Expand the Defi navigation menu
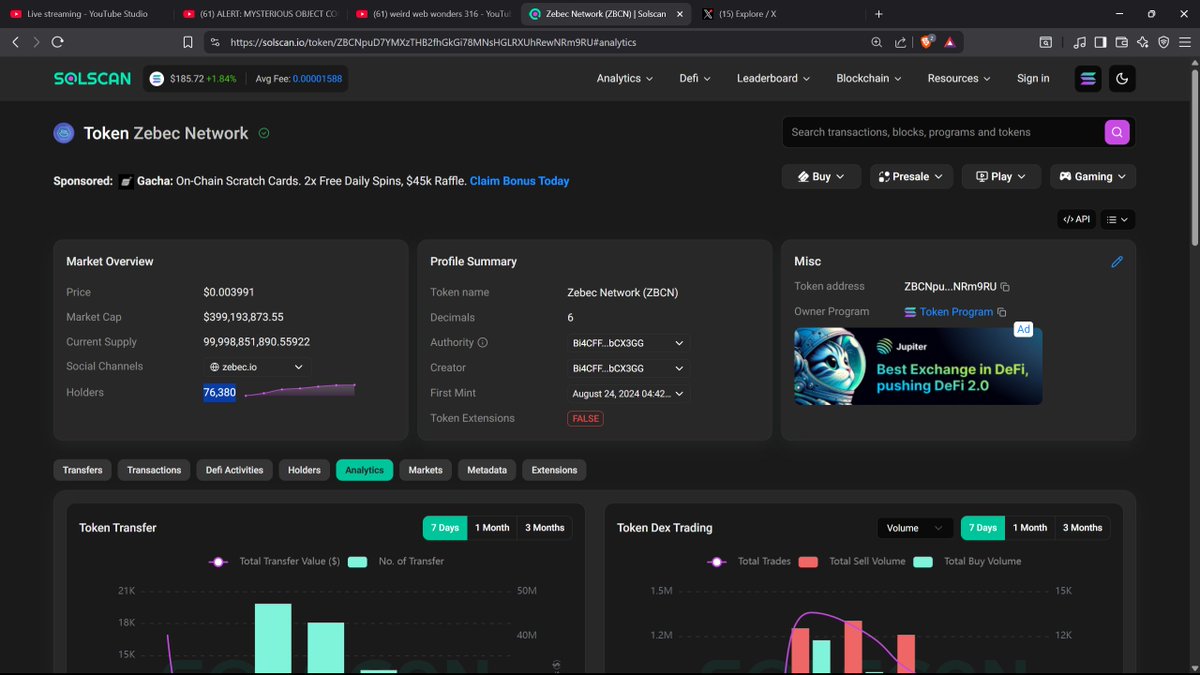Image resolution: width=1200 pixels, height=675 pixels. 695,78
